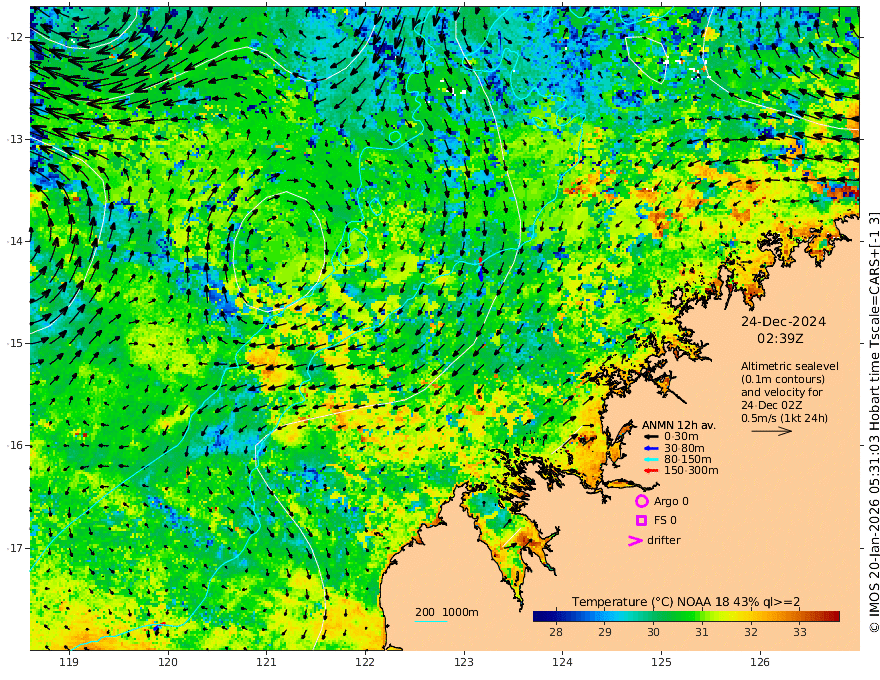Viewport: 880px width, 680px height.
Task: Click the '200 1000m' depth contour label
Action: pyautogui.click(x=447, y=612)
